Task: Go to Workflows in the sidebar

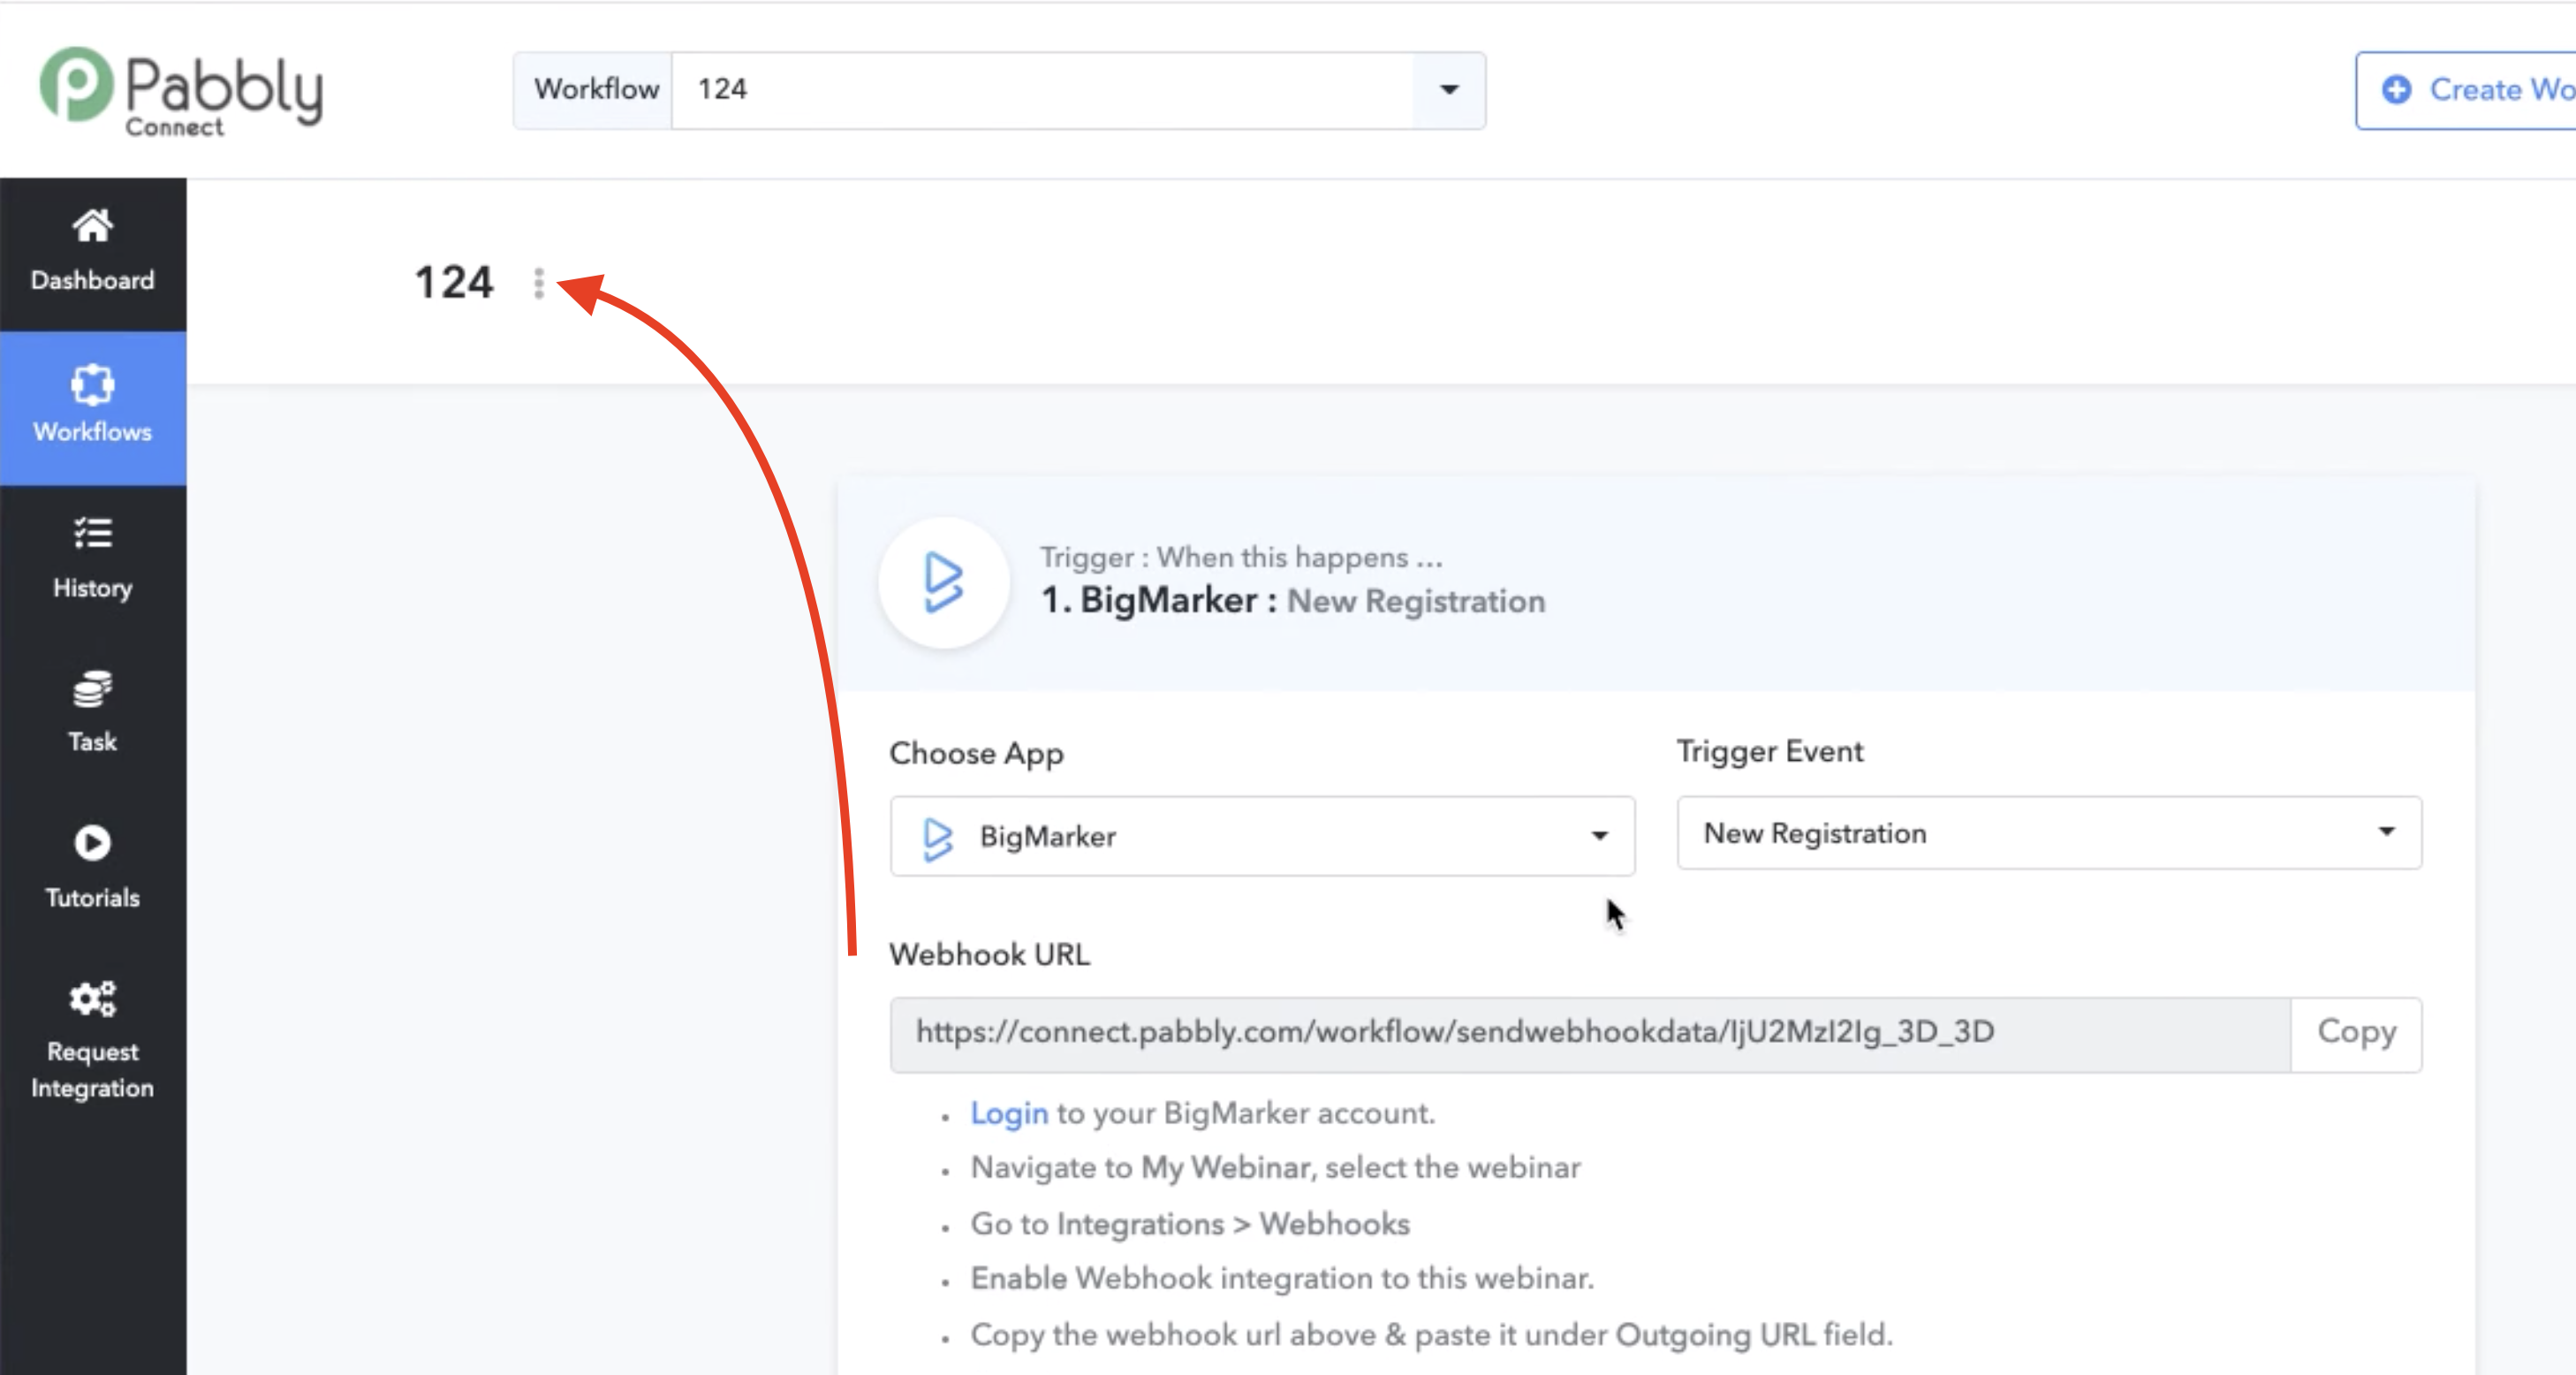Action: 93,407
